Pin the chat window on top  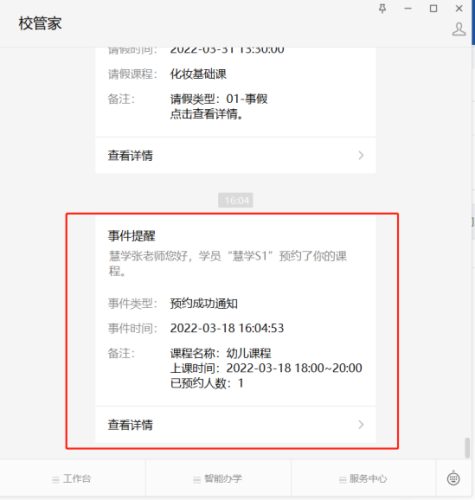(x=382, y=8)
